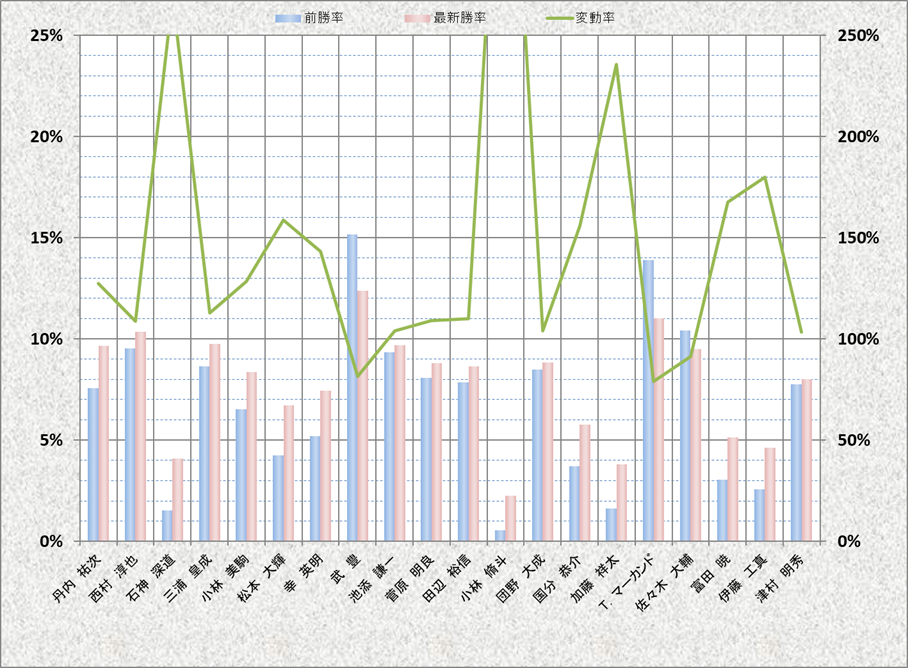
Task: Click the pink 最新勝率 bar for 武 豊
Action: tap(363, 415)
